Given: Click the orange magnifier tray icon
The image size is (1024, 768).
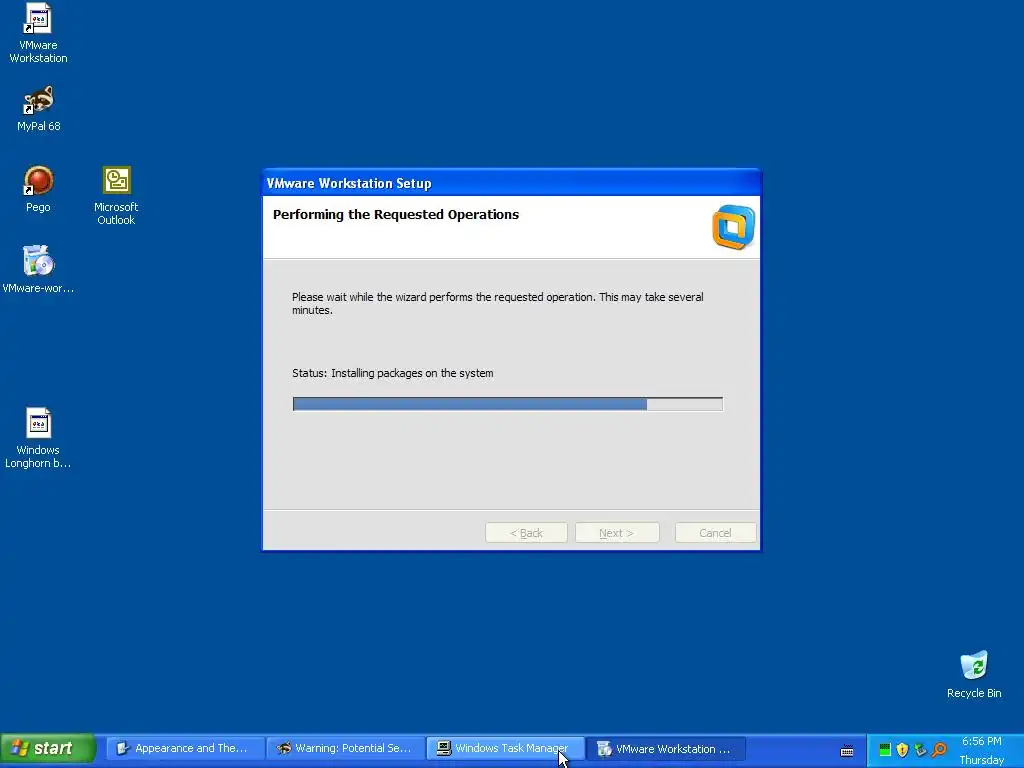Looking at the screenshot, I should 939,750.
